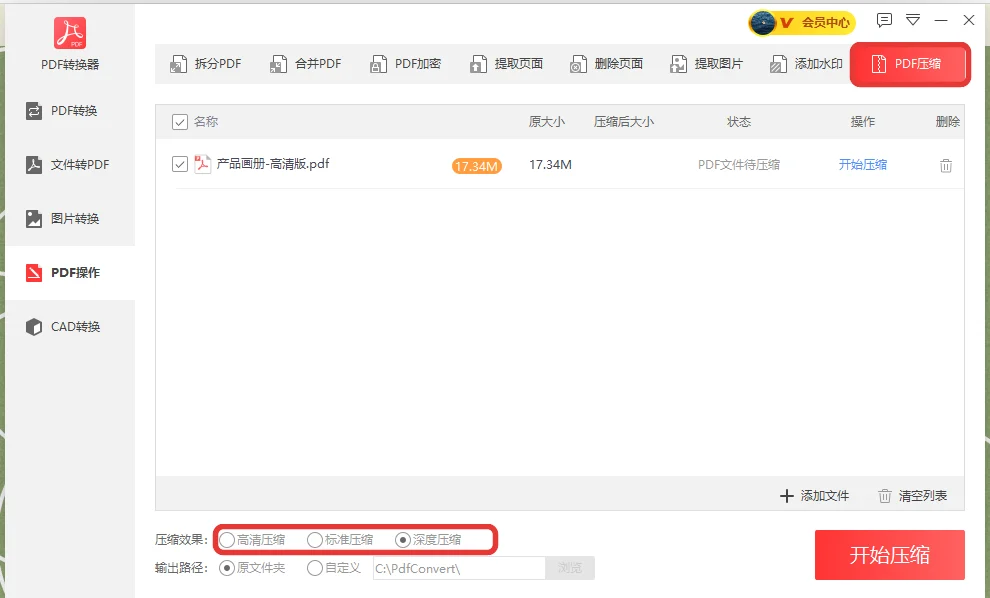The image size is (990, 598).
Task: Click the PDF加密 lock icon
Action: point(378,64)
